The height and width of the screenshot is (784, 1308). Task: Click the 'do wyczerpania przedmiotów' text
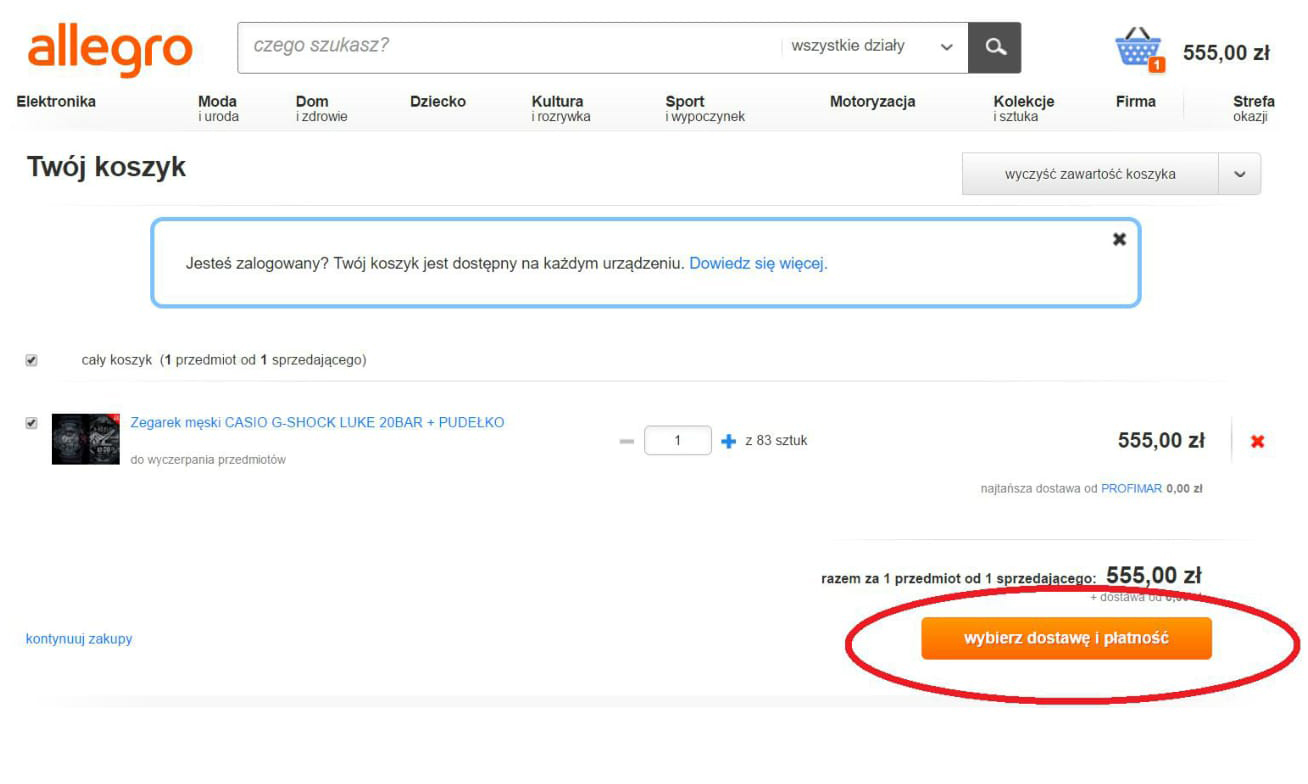click(x=208, y=460)
